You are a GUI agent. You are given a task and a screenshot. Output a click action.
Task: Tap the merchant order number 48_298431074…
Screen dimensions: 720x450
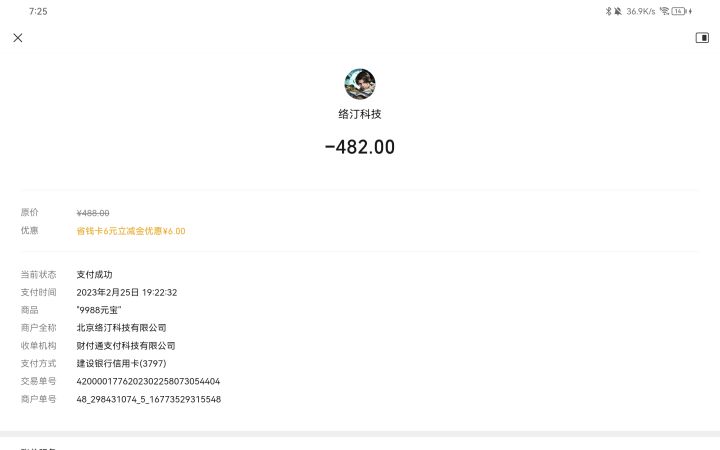coord(148,399)
